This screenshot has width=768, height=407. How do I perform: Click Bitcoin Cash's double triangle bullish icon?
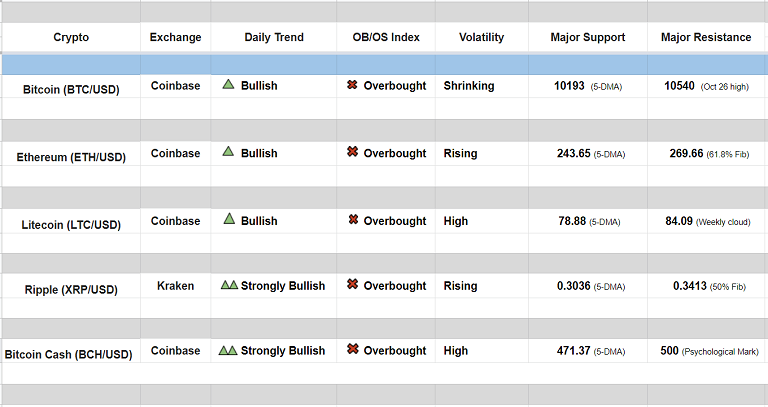pyautogui.click(x=227, y=350)
